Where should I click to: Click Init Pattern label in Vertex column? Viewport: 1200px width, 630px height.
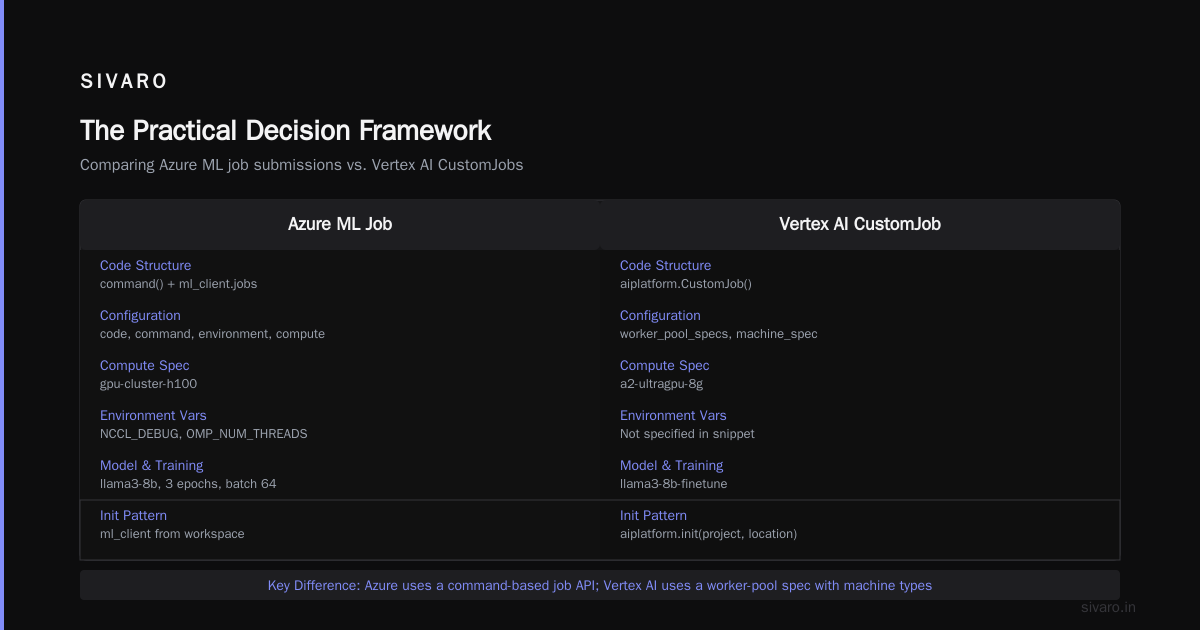coord(653,516)
